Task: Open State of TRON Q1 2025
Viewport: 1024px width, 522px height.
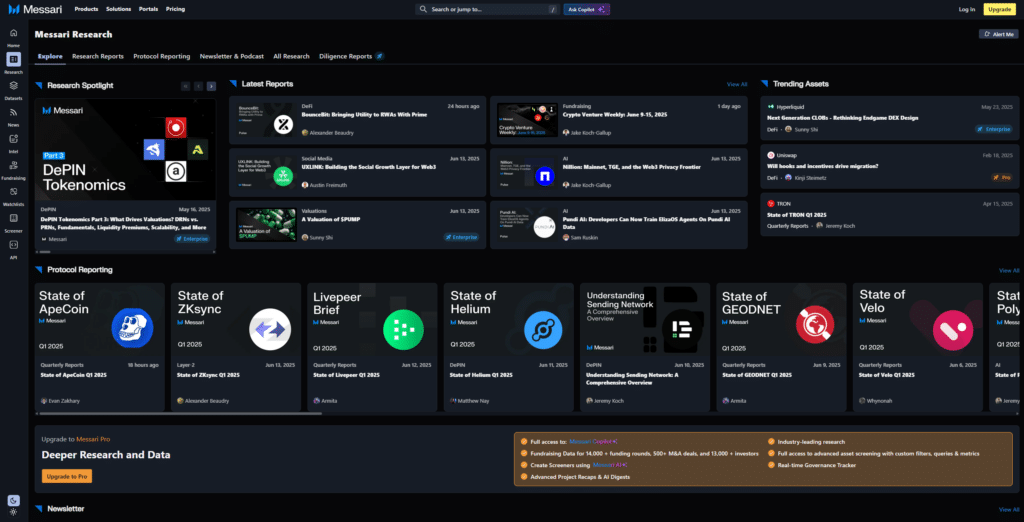Action: (x=797, y=214)
